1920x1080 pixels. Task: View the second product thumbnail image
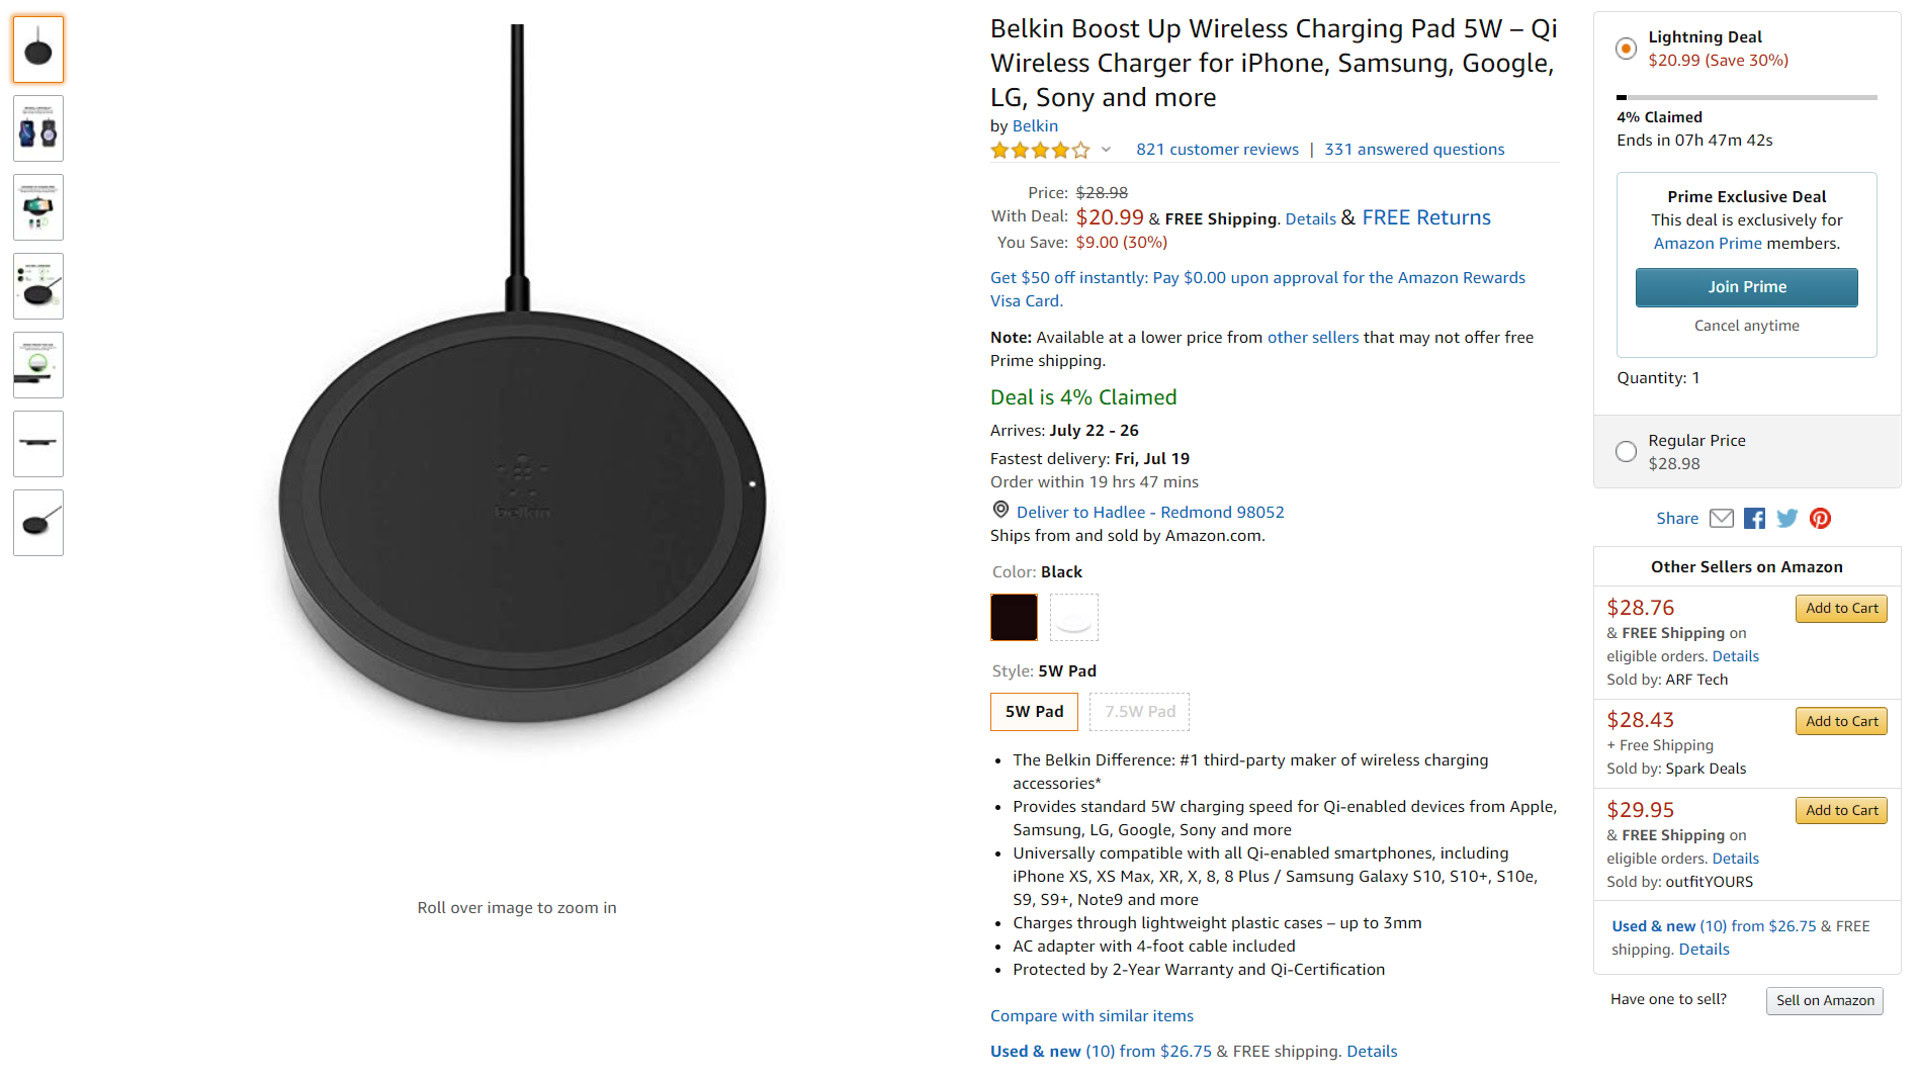tap(38, 129)
